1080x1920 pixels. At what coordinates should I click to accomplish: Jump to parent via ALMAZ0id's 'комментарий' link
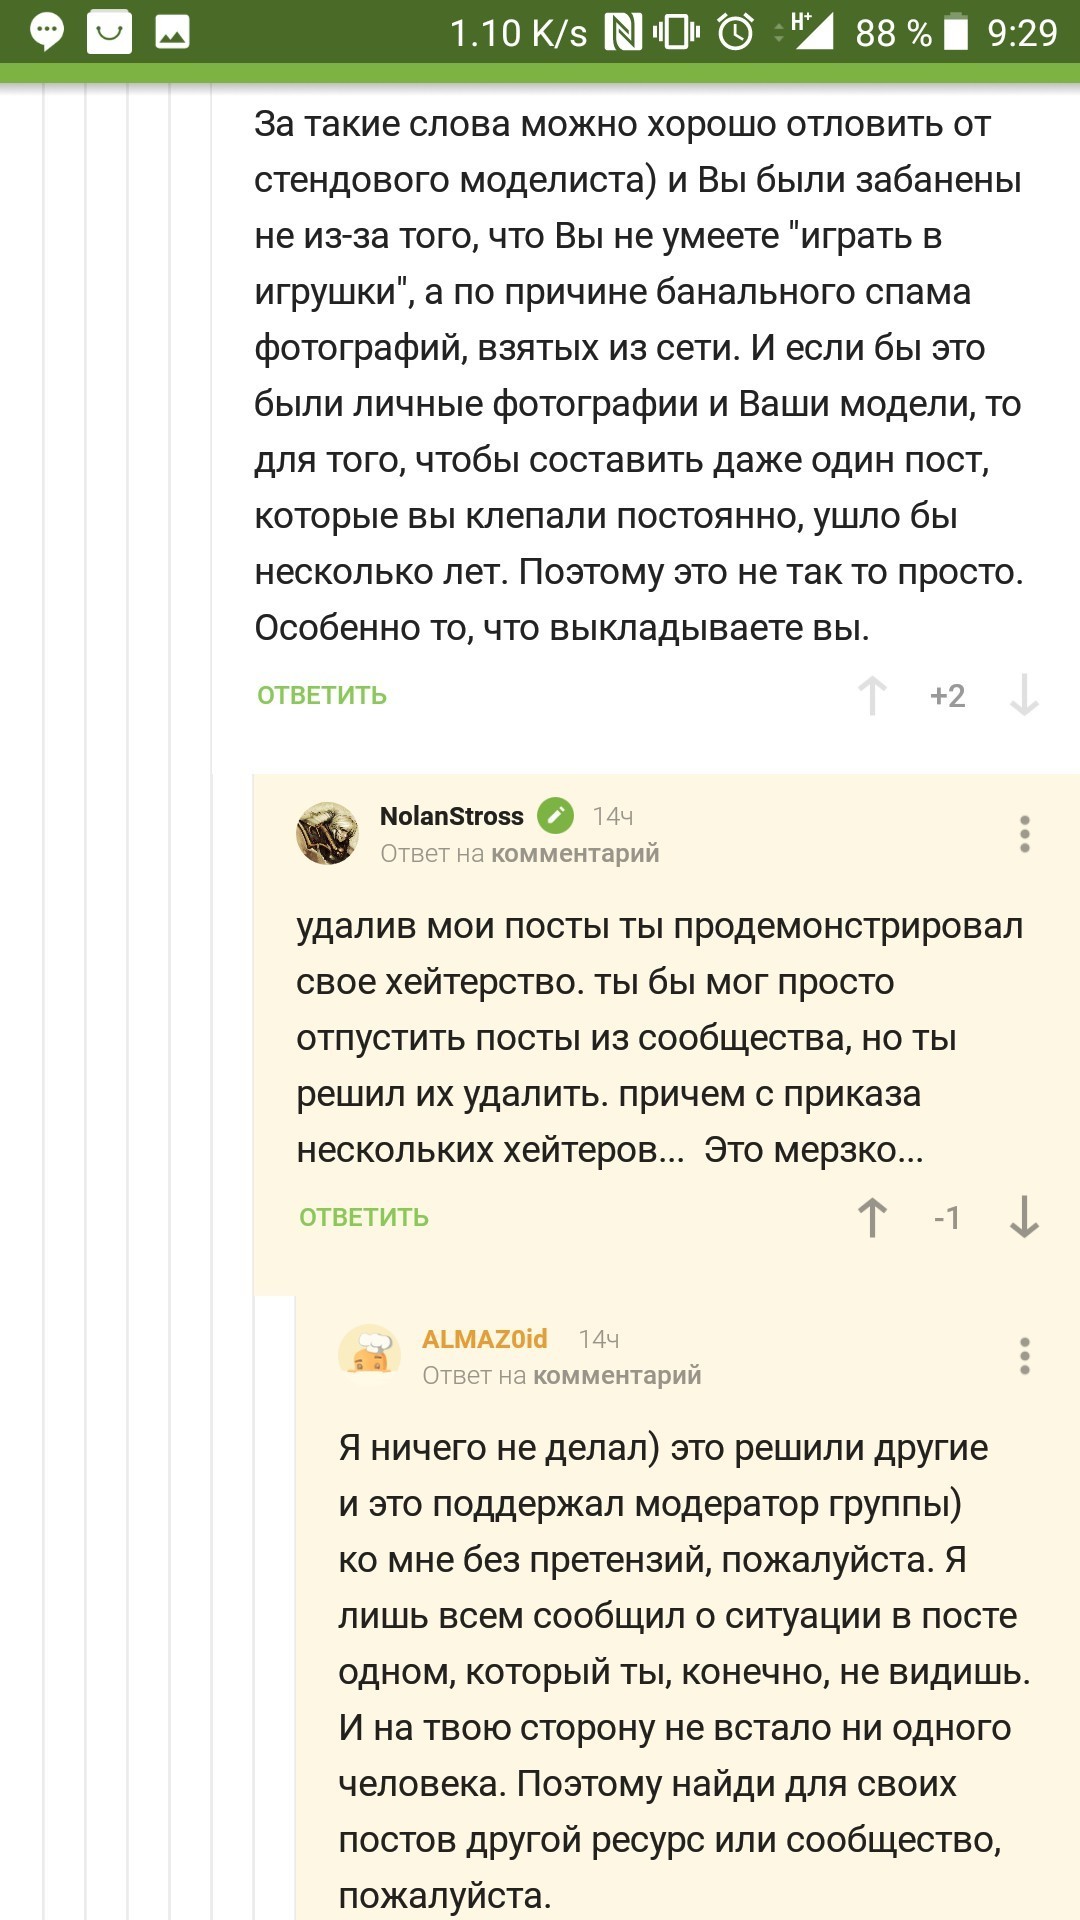(x=617, y=1376)
